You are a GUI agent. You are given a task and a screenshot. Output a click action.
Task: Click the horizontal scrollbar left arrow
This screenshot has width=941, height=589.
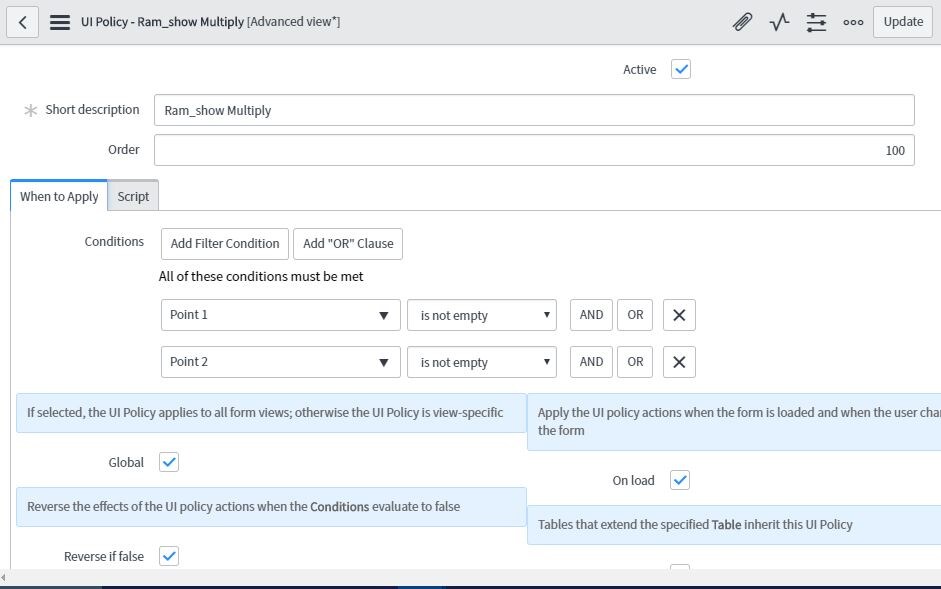coord(3,578)
